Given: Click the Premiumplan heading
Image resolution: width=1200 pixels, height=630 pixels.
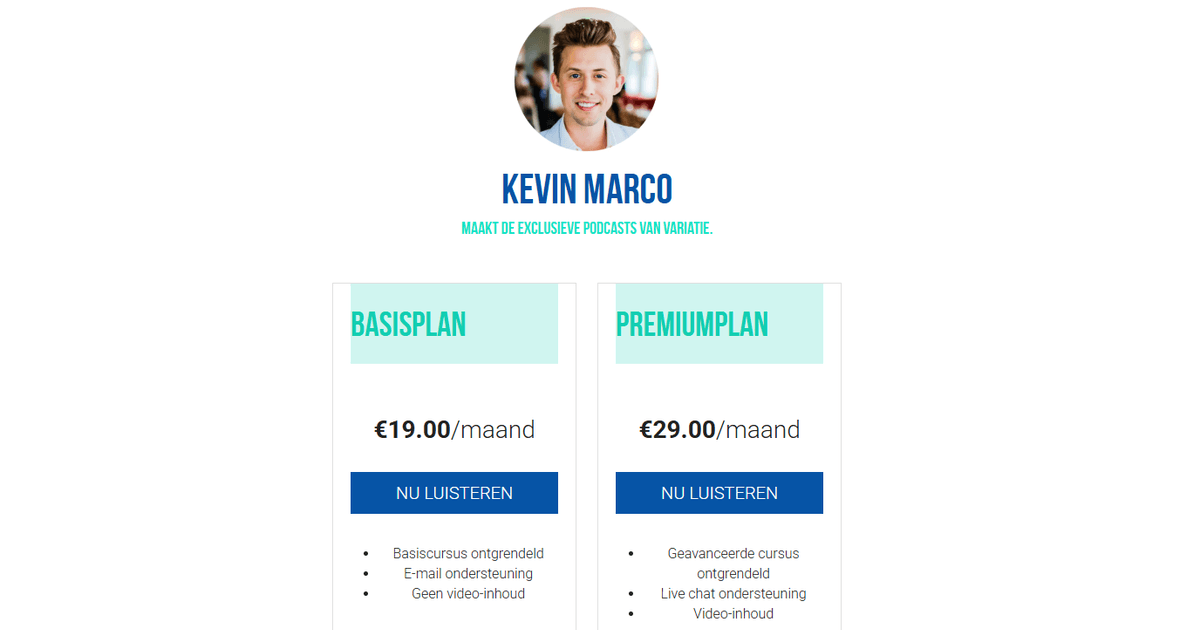Looking at the screenshot, I should pos(692,324).
